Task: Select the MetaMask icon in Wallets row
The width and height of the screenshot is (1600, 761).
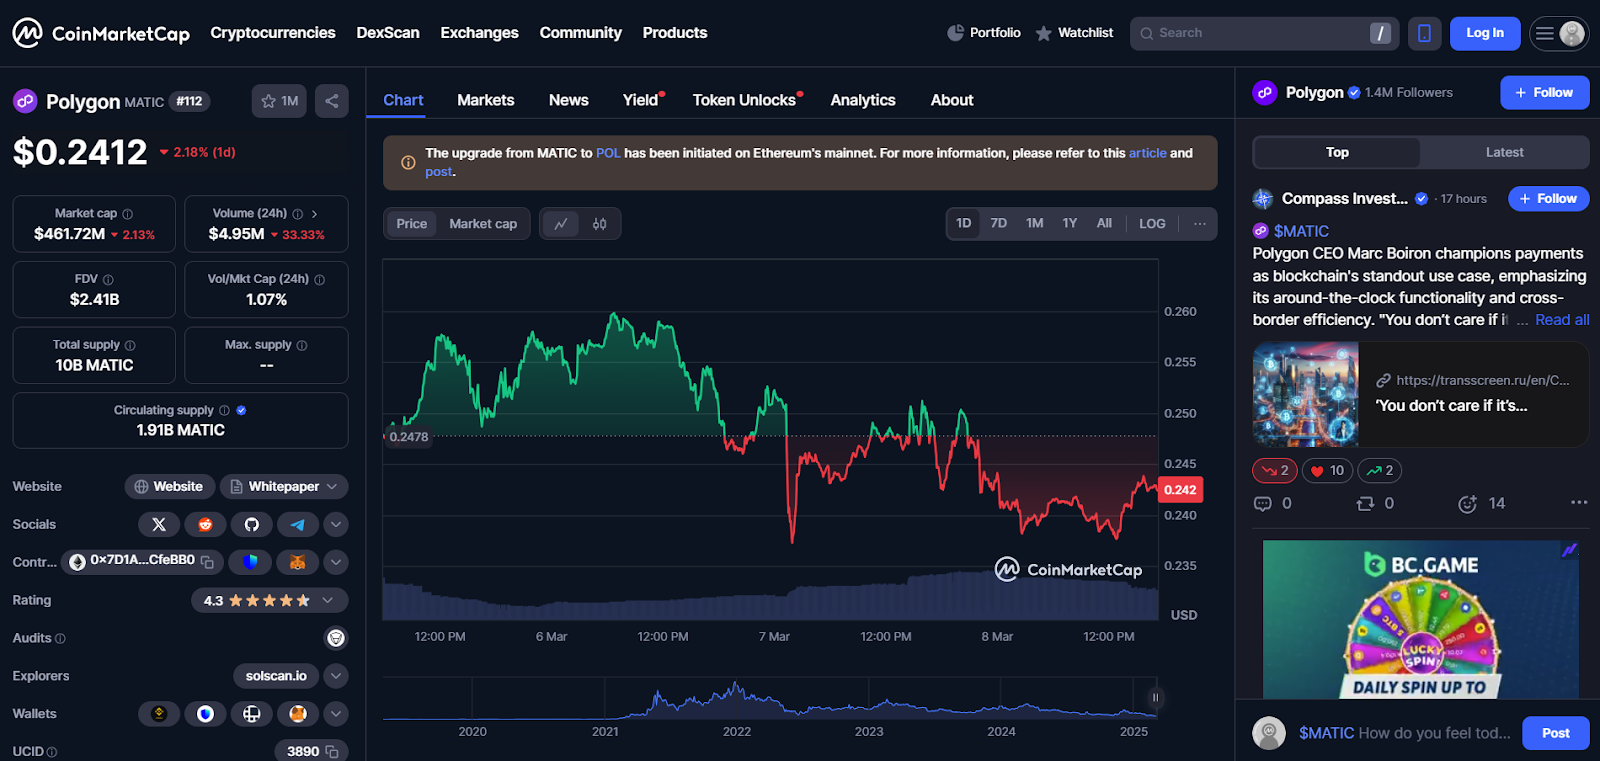Action: pos(298,714)
